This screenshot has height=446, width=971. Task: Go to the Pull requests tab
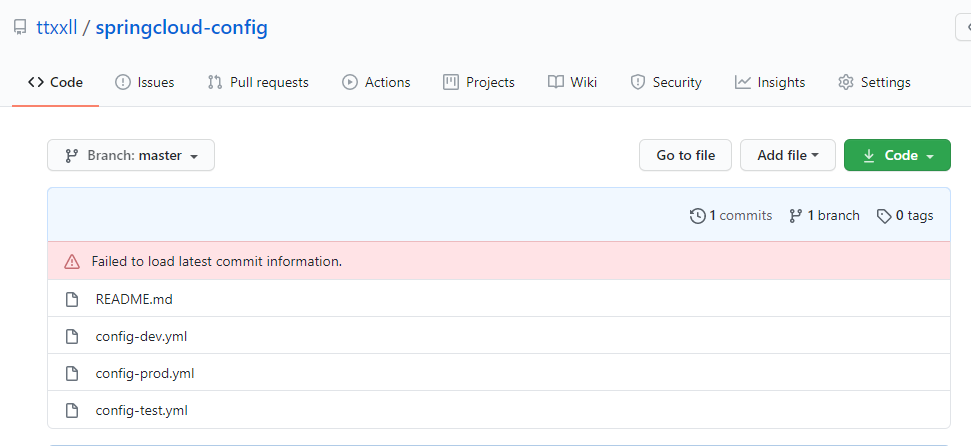[x=258, y=82]
